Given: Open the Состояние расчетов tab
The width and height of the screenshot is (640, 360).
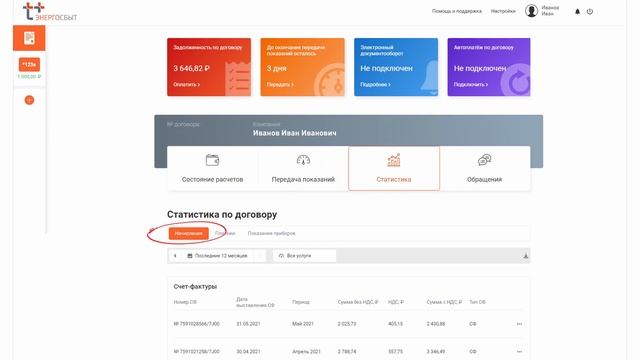Looking at the screenshot, I should pyautogui.click(x=212, y=168).
